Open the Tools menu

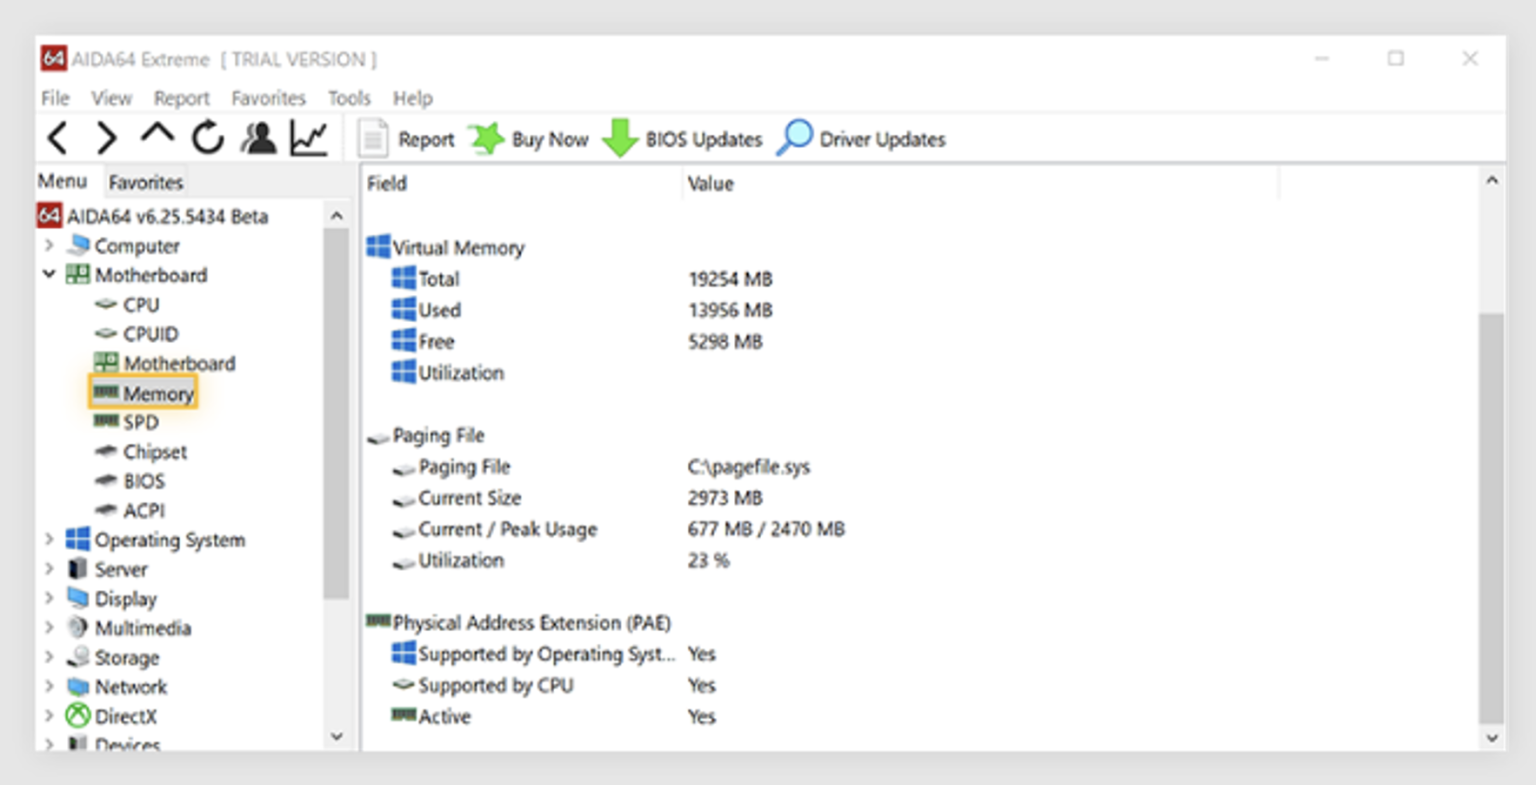click(x=348, y=98)
